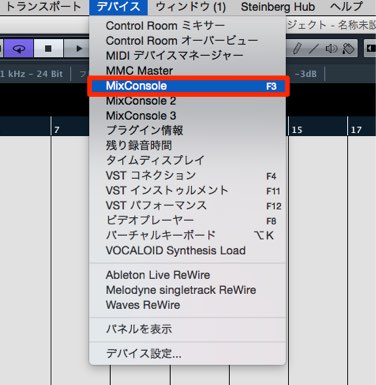
Task: Choose MMC Master from the menu
Action: 187,71
